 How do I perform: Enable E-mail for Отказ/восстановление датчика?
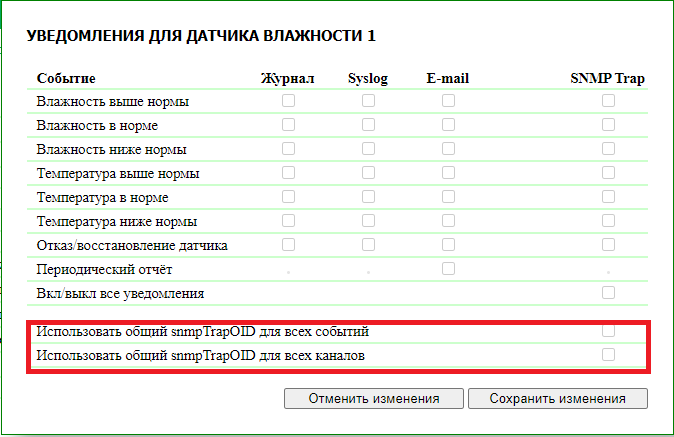(x=448, y=245)
